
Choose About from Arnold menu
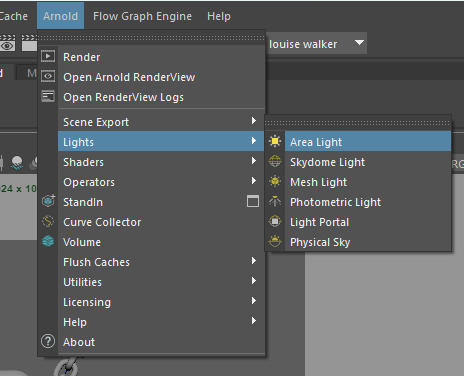click(x=161, y=342)
